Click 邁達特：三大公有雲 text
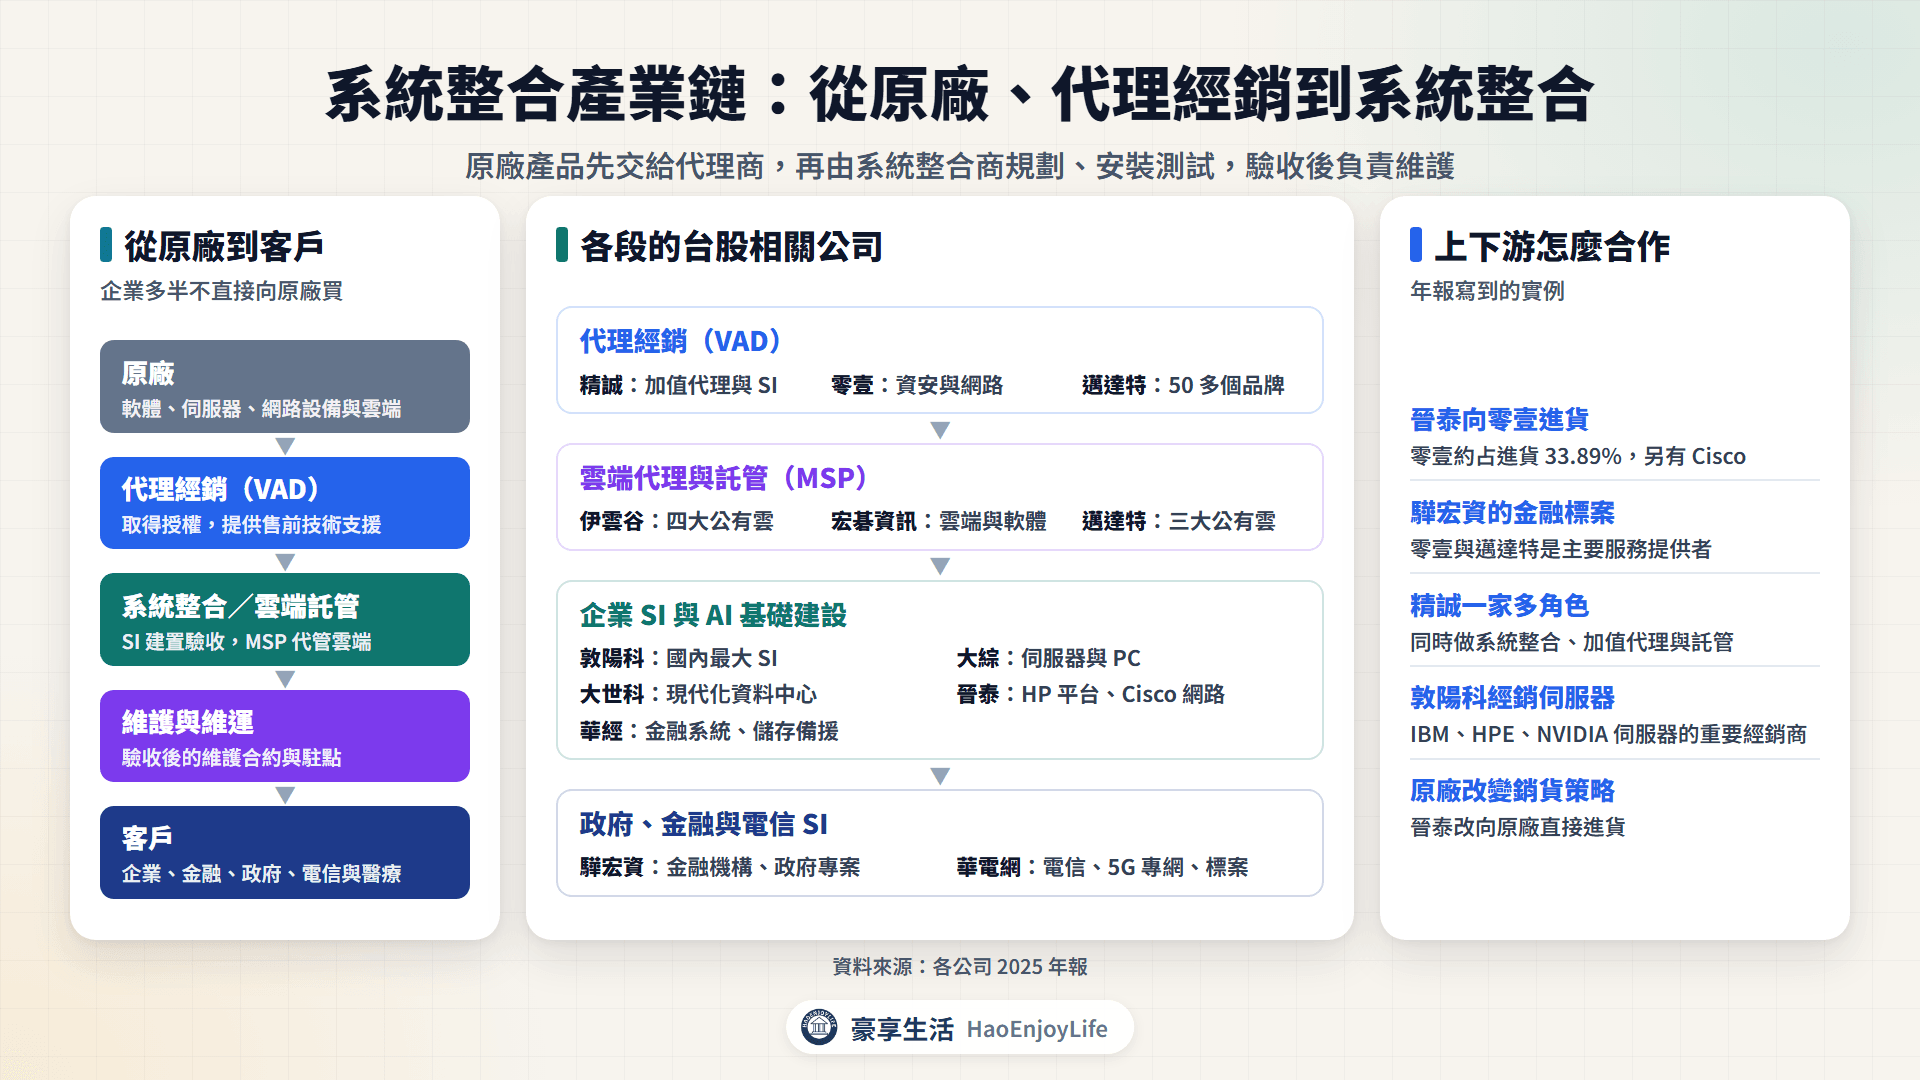The width and height of the screenshot is (1920, 1080). tap(1179, 521)
